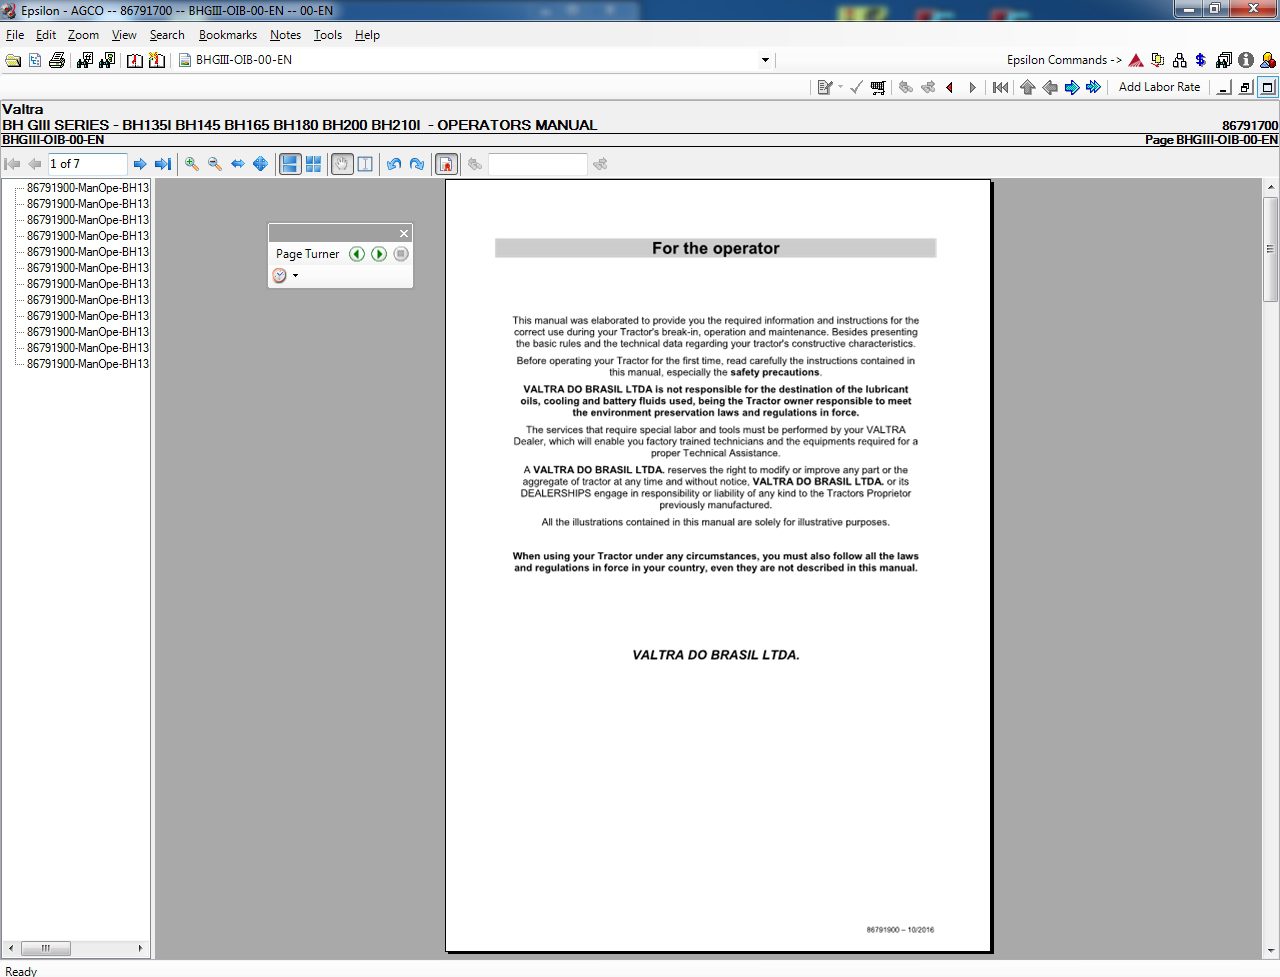Click the gray left arrow icon

point(1050,87)
